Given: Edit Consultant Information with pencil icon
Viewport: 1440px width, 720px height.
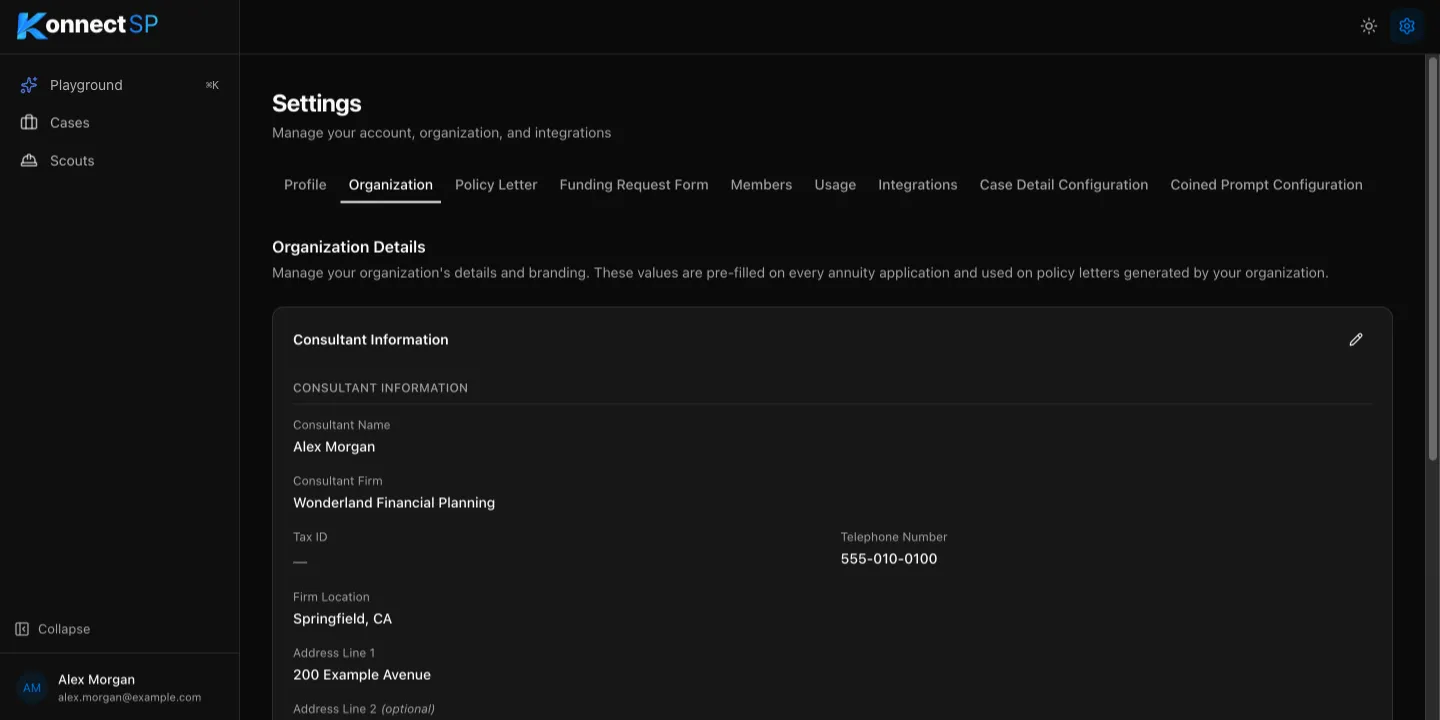Looking at the screenshot, I should coord(1356,340).
